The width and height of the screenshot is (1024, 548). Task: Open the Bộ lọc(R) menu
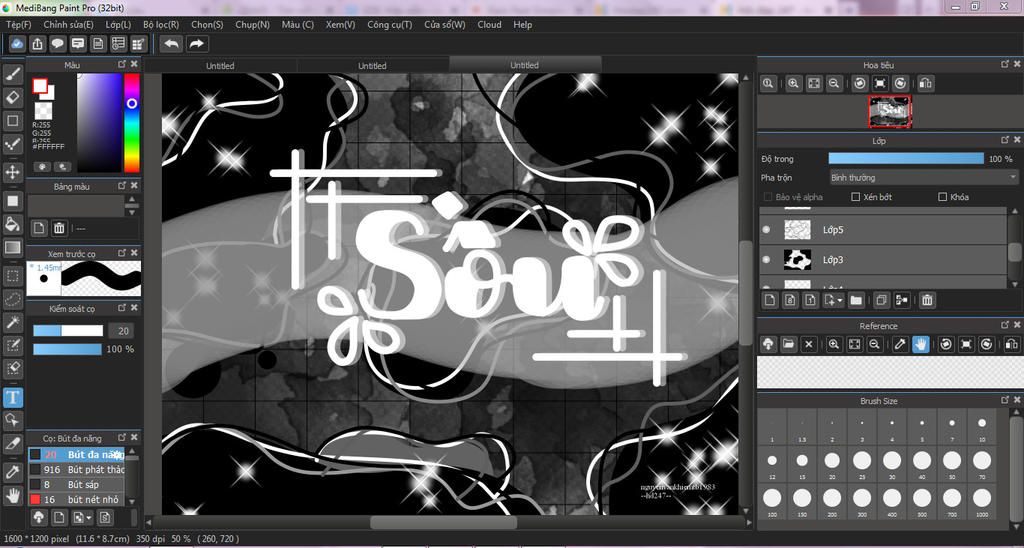pos(161,25)
